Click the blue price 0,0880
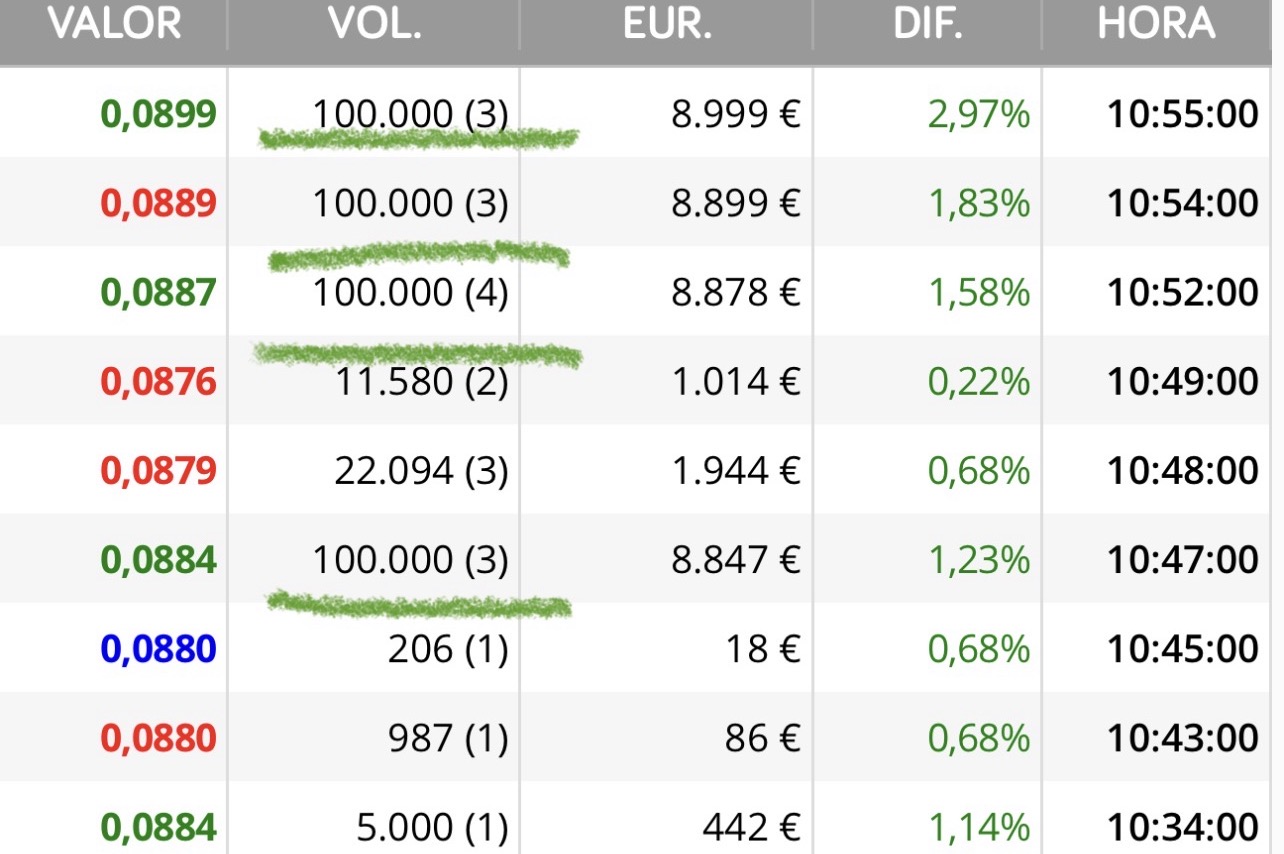Viewport: 1284px width, 854px height. click(x=158, y=650)
